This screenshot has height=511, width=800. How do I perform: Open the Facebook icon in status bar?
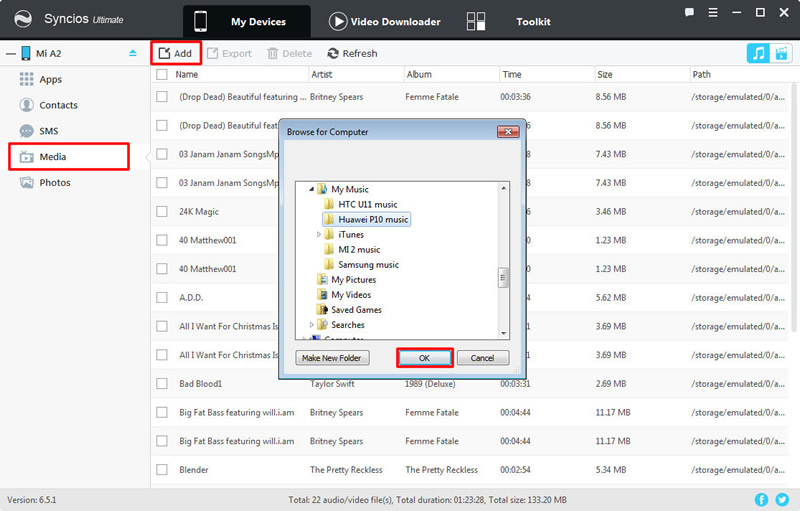[761, 500]
